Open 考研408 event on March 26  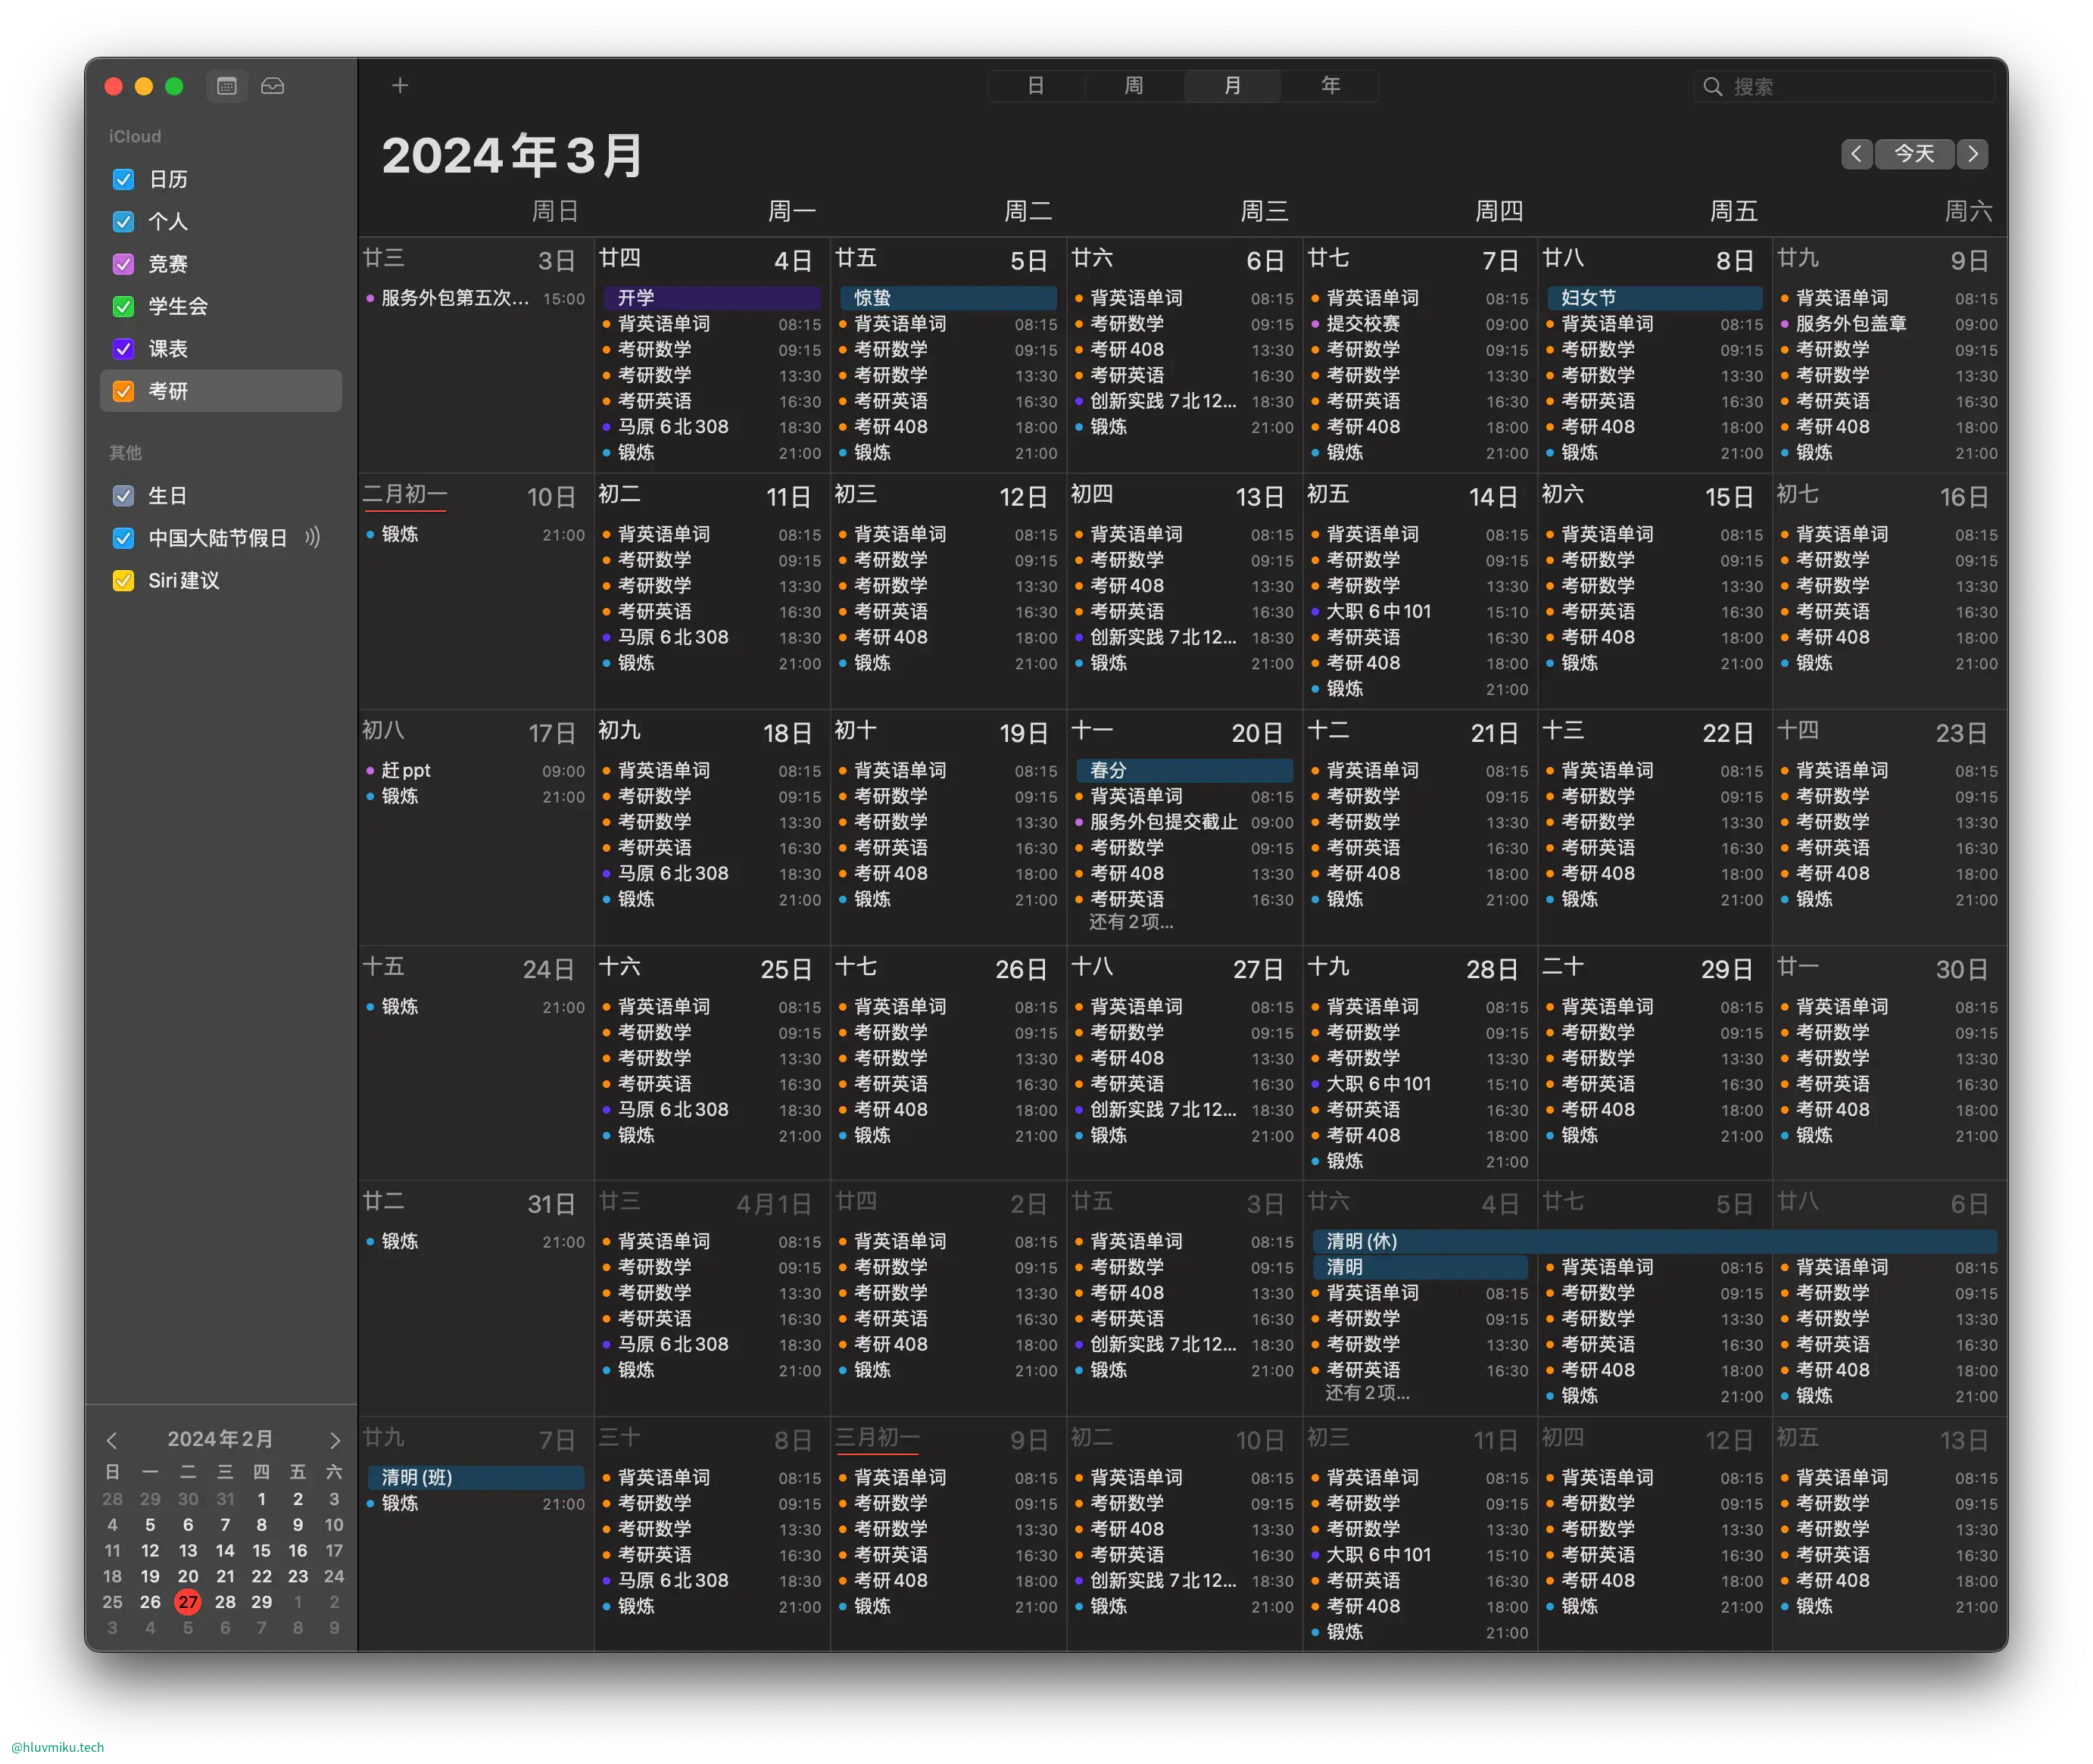(948, 1110)
